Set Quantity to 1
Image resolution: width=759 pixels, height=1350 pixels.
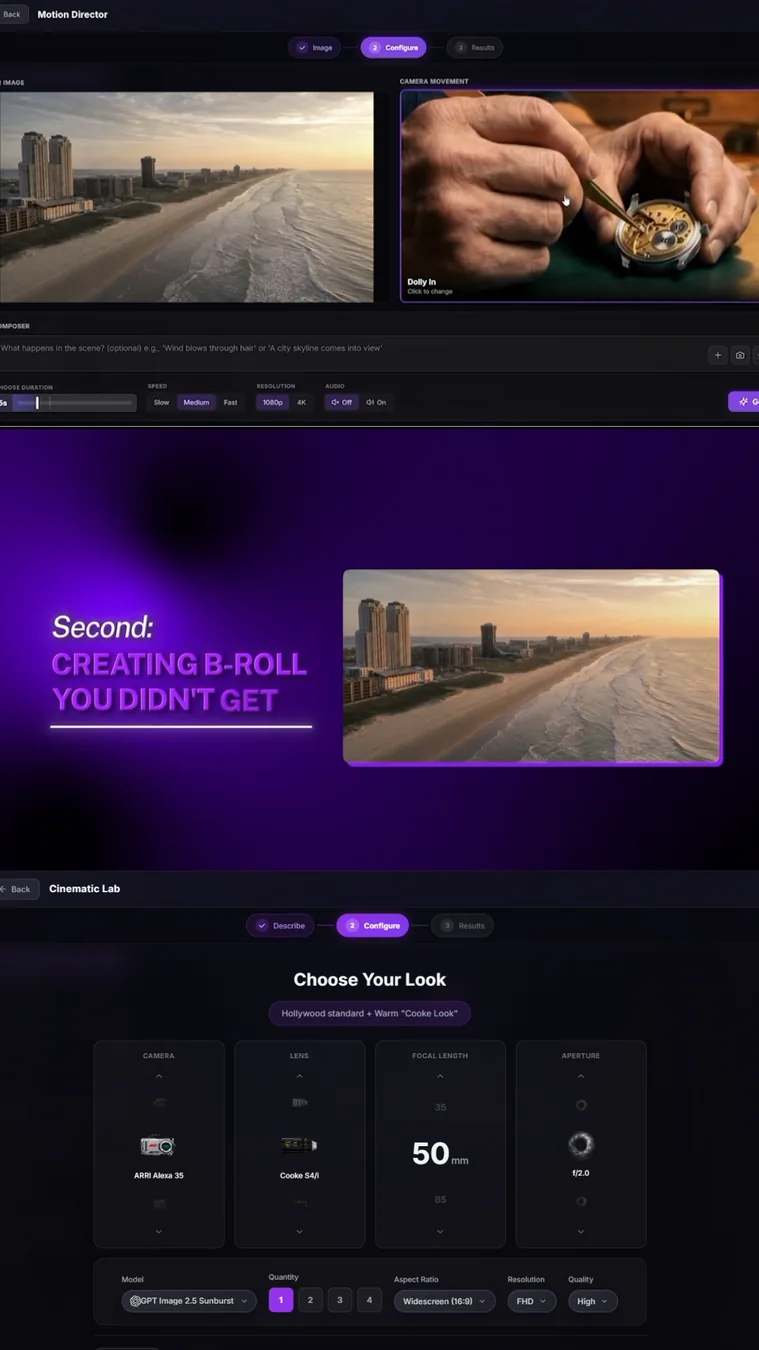pos(281,1300)
